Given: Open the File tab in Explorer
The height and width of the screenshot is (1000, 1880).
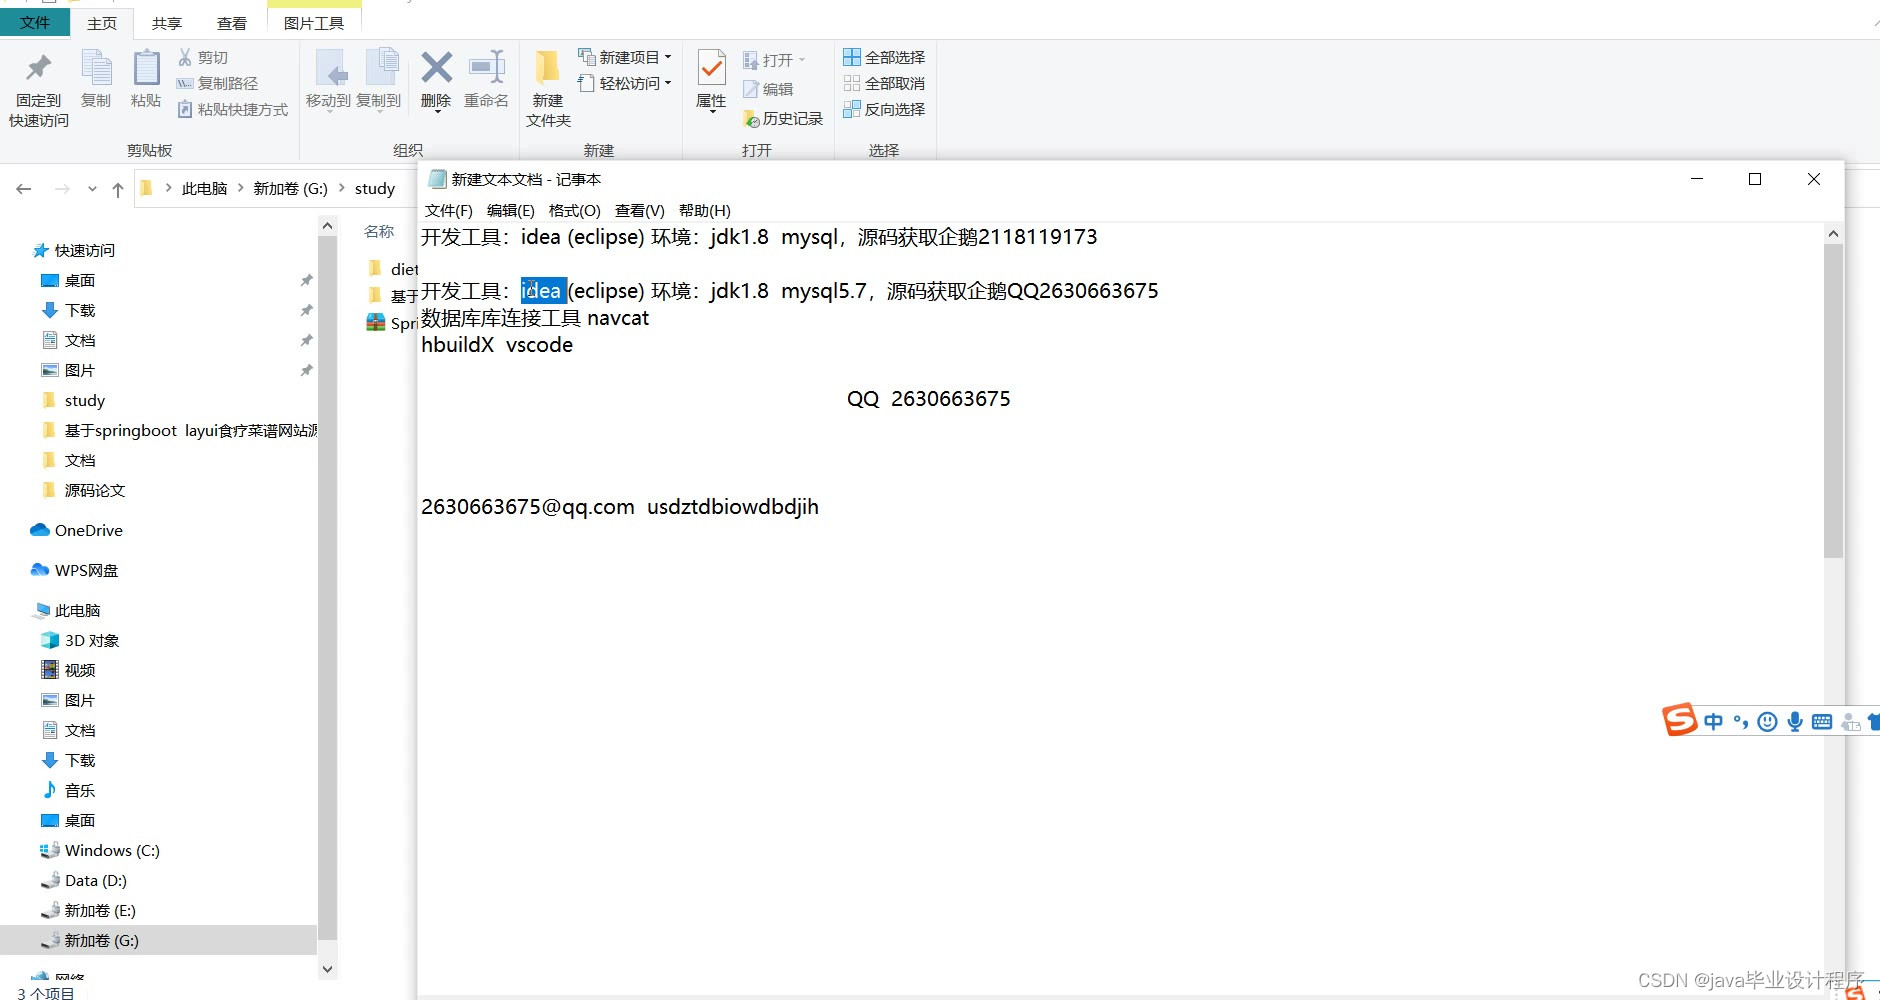Looking at the screenshot, I should (35, 23).
